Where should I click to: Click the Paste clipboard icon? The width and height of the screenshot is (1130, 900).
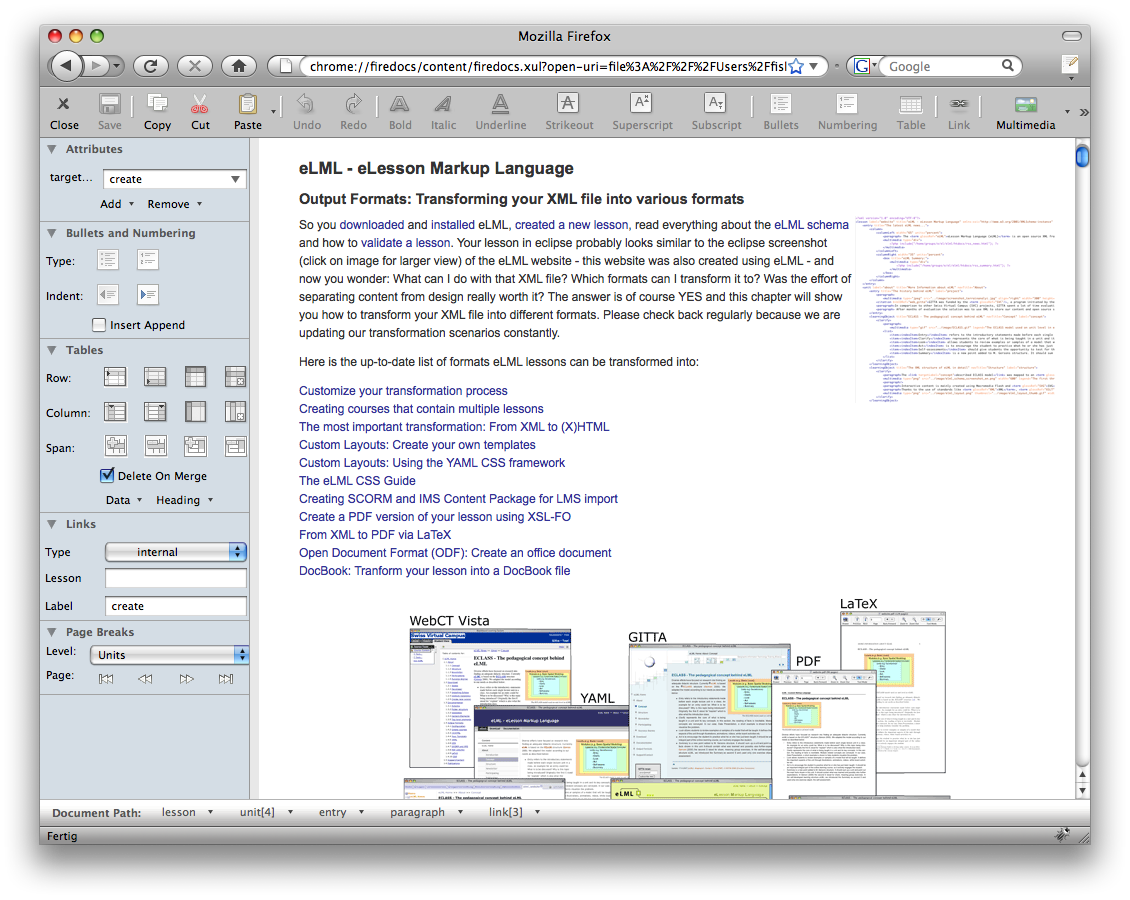pos(247,104)
